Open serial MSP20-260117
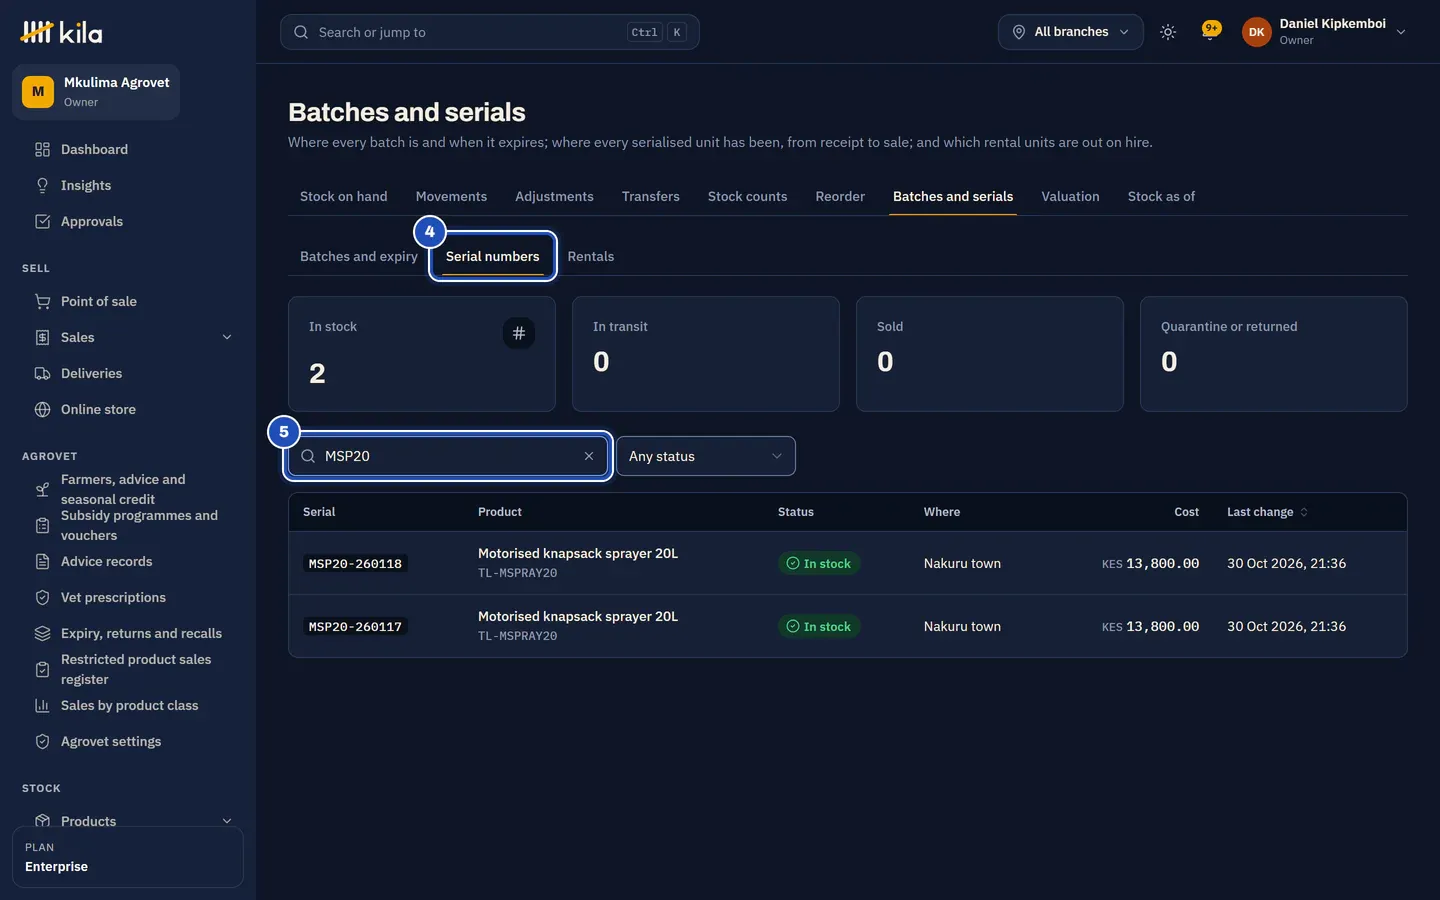Viewport: 1440px width, 900px height. [355, 627]
